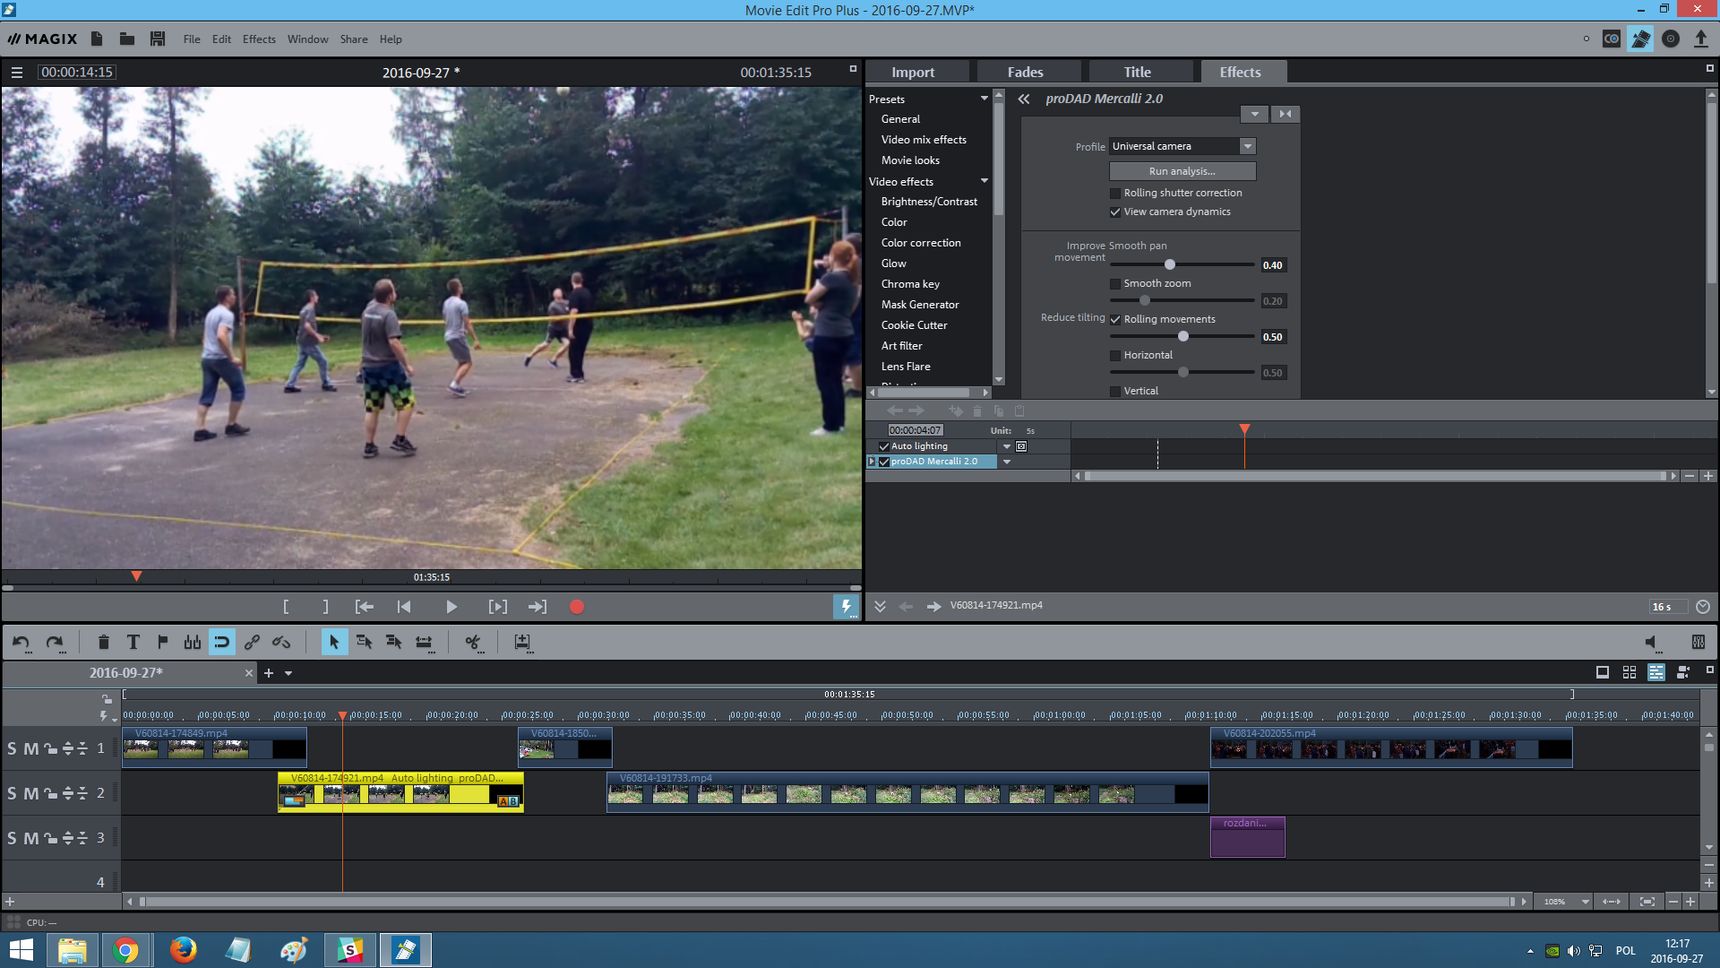Screen dimensions: 1720x968
Task: Click the monitor hamburger menu icon
Action: [17, 72]
